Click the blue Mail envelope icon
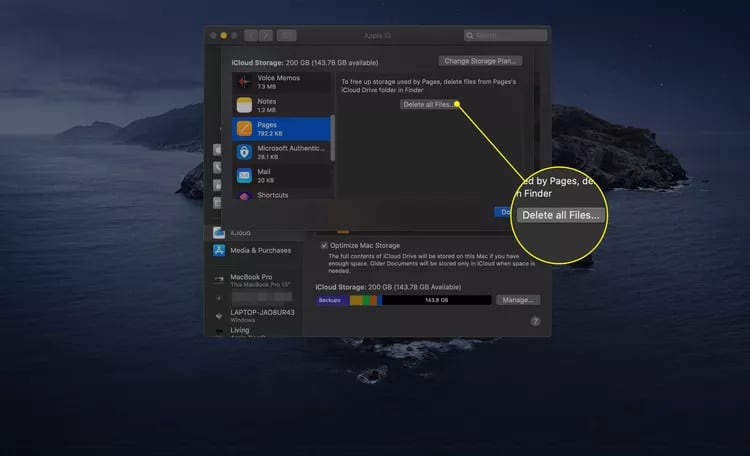The height and width of the screenshot is (456, 750). coord(244,176)
